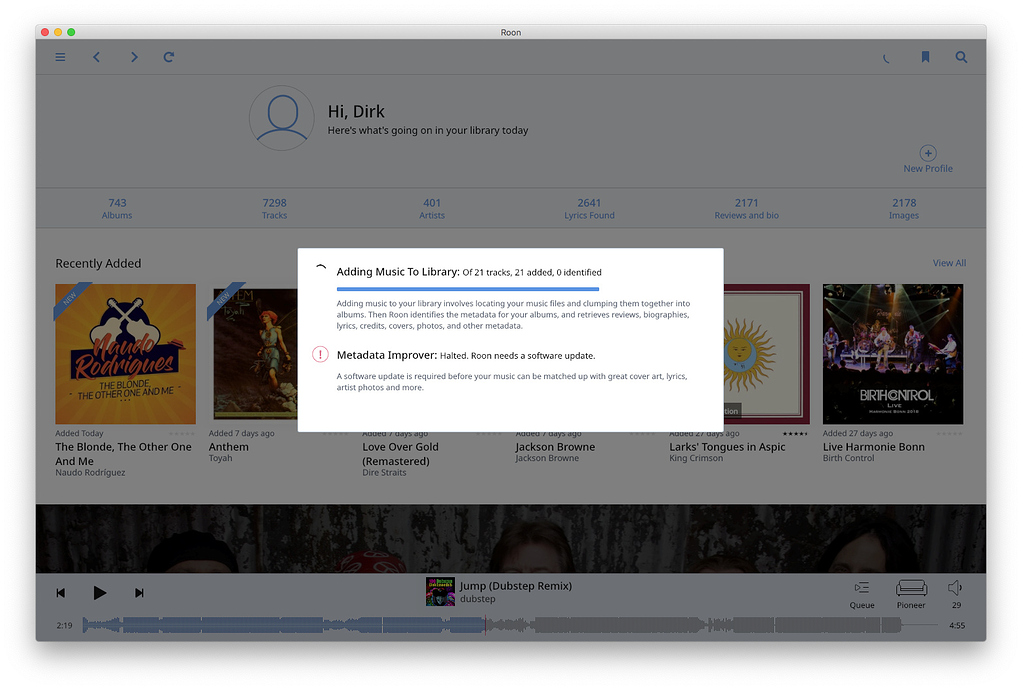Image resolution: width=1023 pixels, height=690 pixels.
Task: Select the Pioneer output zone
Action: (910, 592)
